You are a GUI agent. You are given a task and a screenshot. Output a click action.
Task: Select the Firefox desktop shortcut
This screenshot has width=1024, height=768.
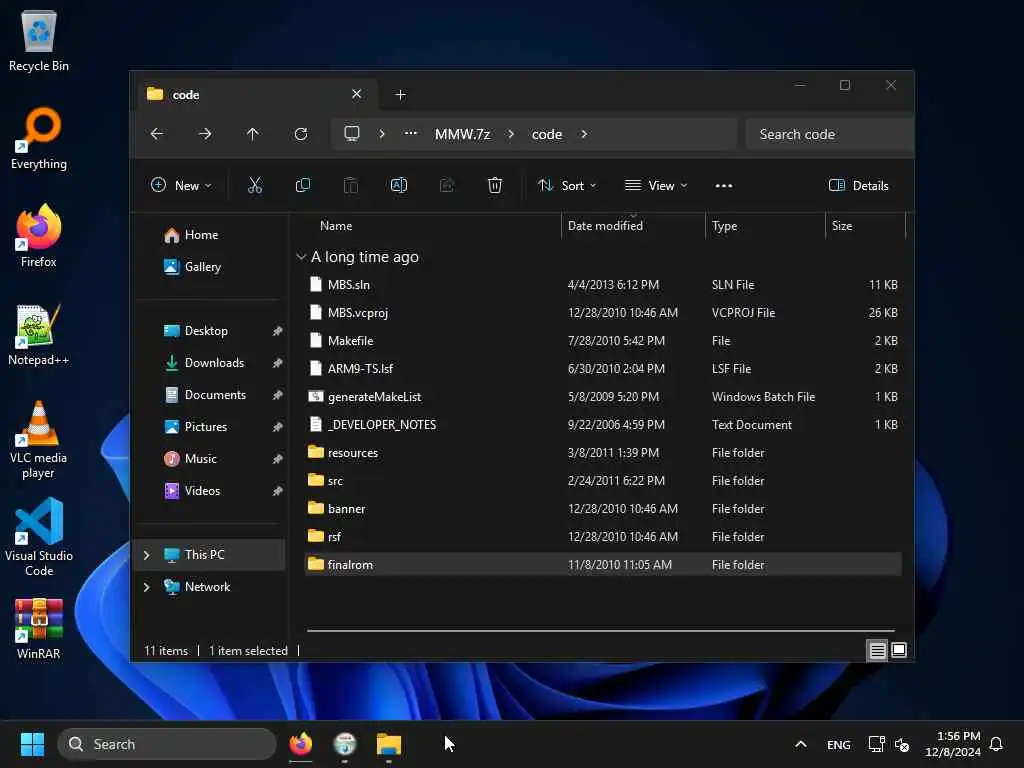(x=39, y=236)
